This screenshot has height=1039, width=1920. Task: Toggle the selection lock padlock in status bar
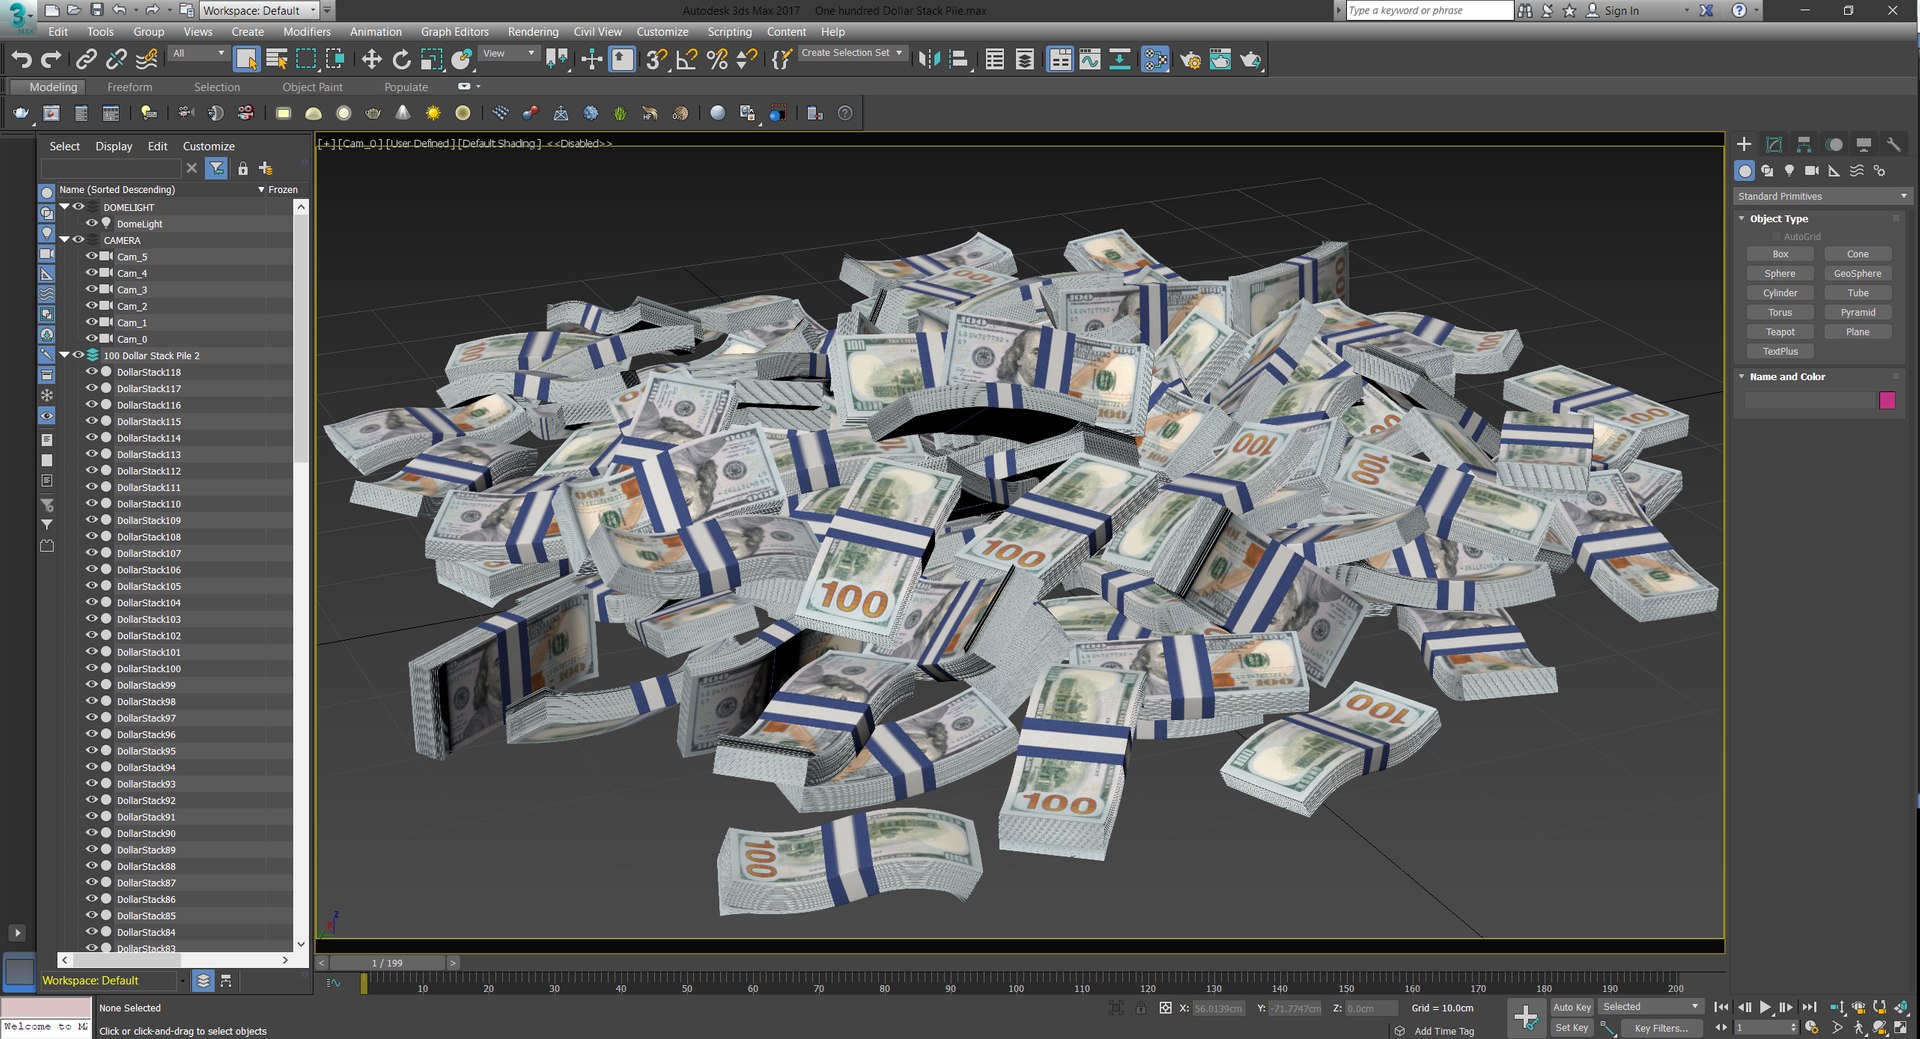[1141, 1008]
